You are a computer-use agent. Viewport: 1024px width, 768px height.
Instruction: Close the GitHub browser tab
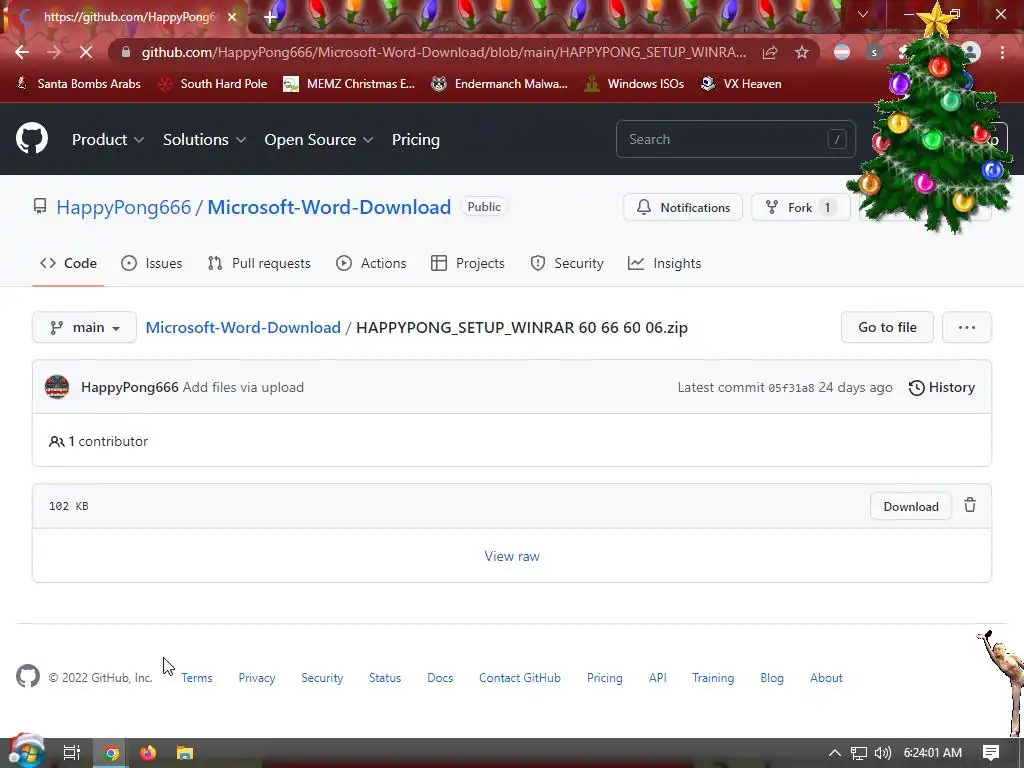pos(232,17)
